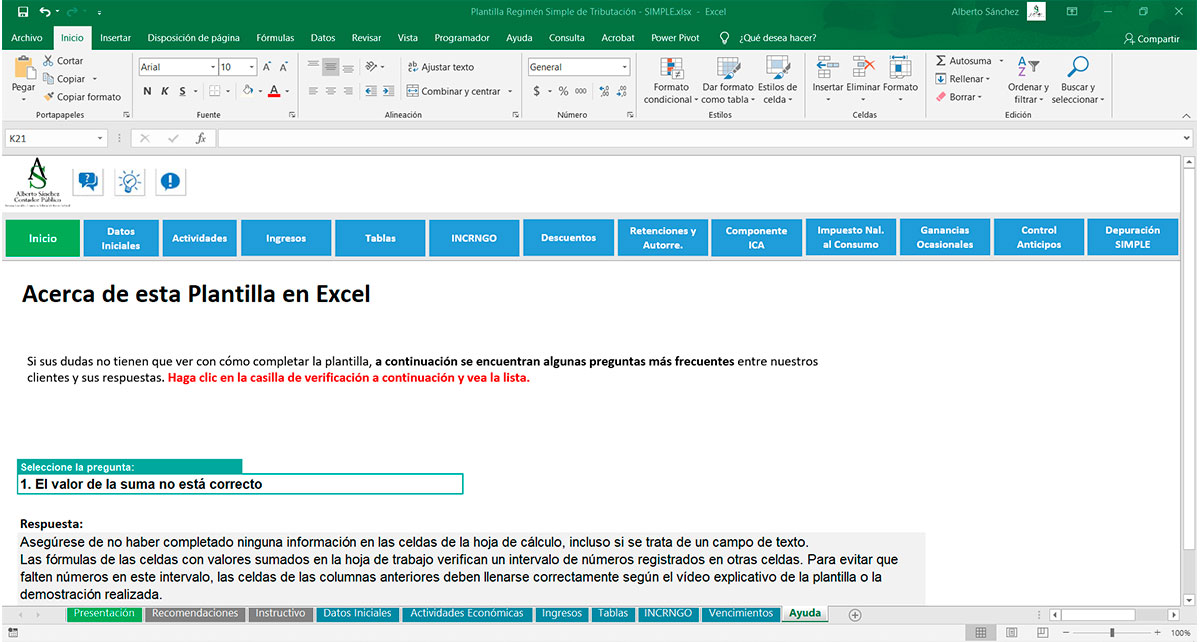
Task: Open the question-mark chat help icon
Action: click(x=88, y=181)
